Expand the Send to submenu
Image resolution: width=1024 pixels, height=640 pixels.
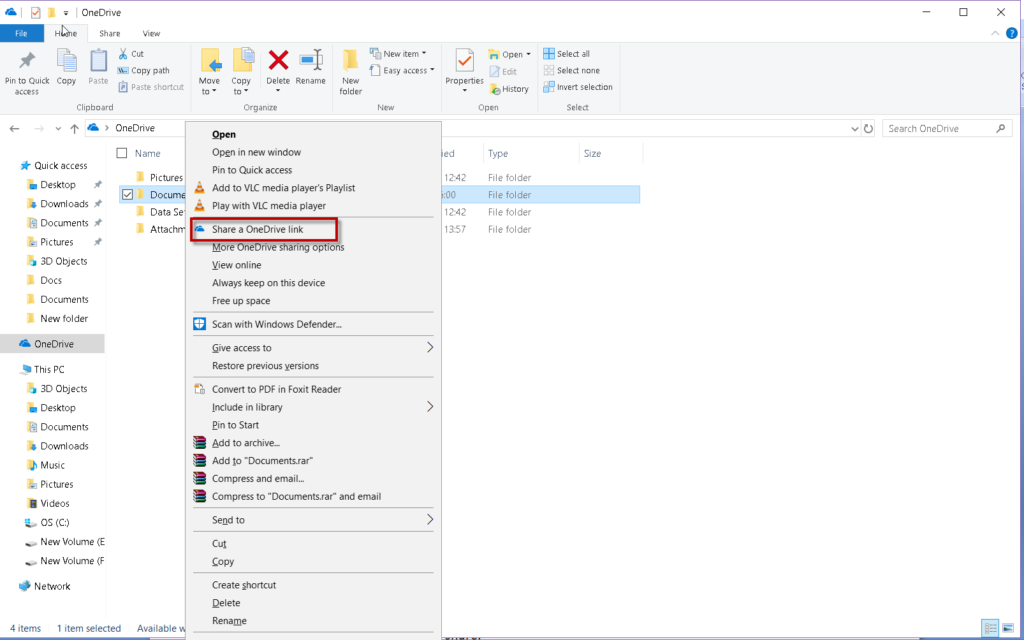[313, 520]
